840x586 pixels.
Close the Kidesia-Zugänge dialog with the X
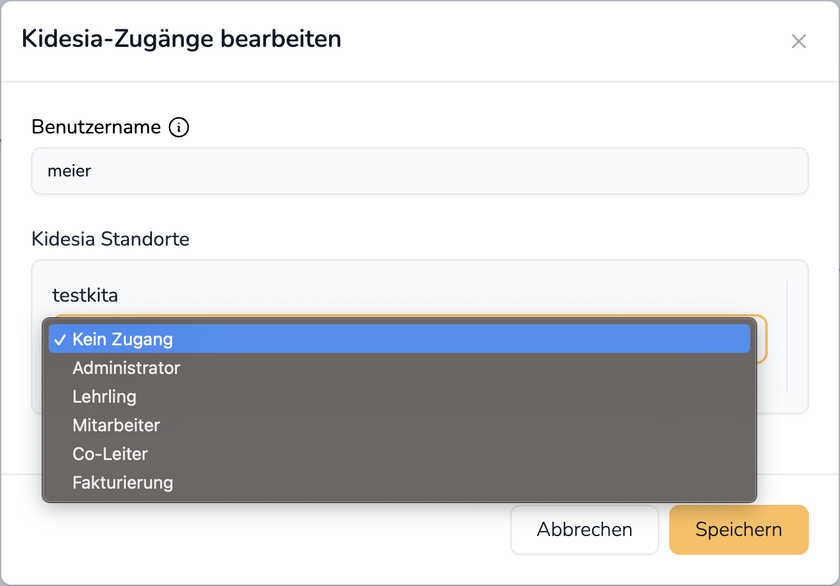[798, 41]
